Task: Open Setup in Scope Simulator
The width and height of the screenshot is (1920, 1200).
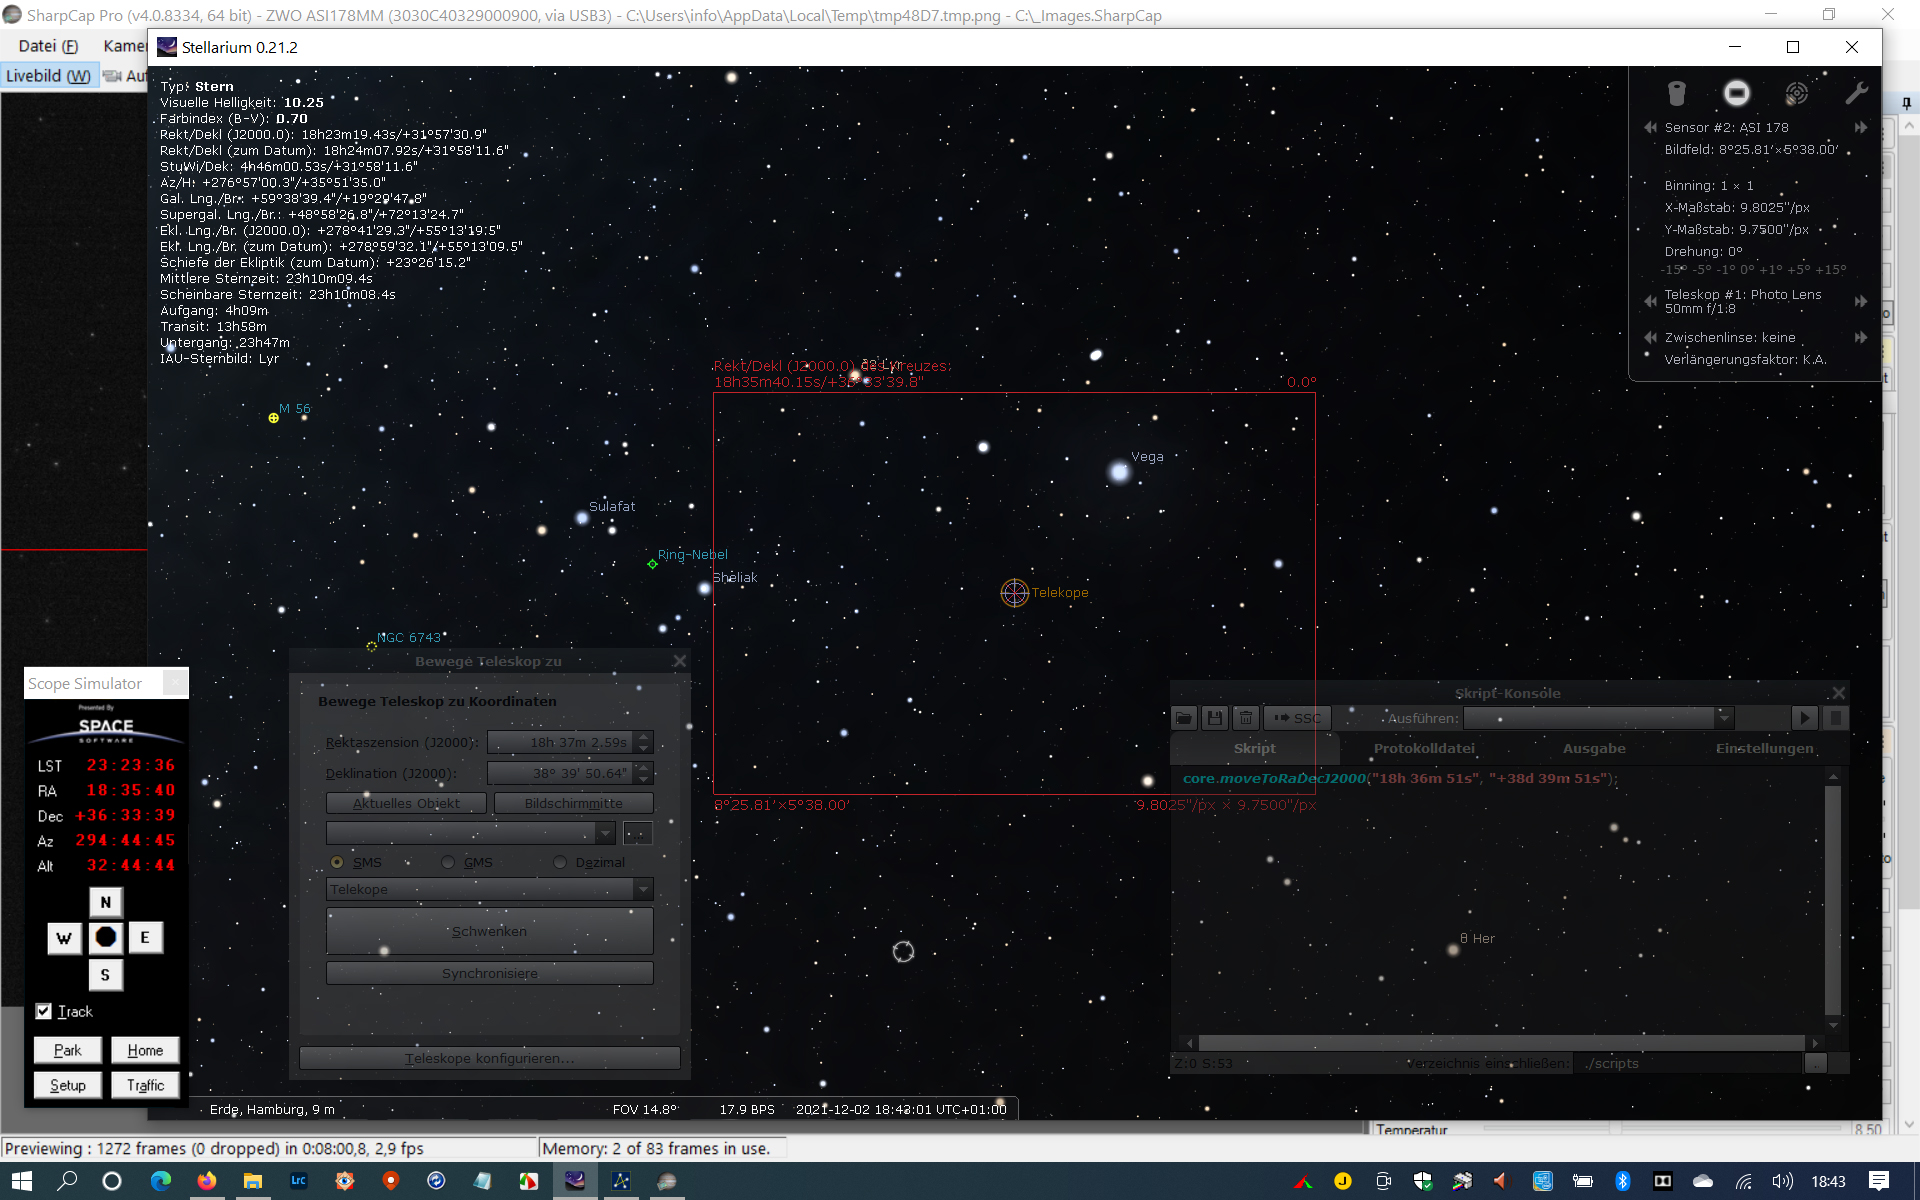Action: (68, 1085)
